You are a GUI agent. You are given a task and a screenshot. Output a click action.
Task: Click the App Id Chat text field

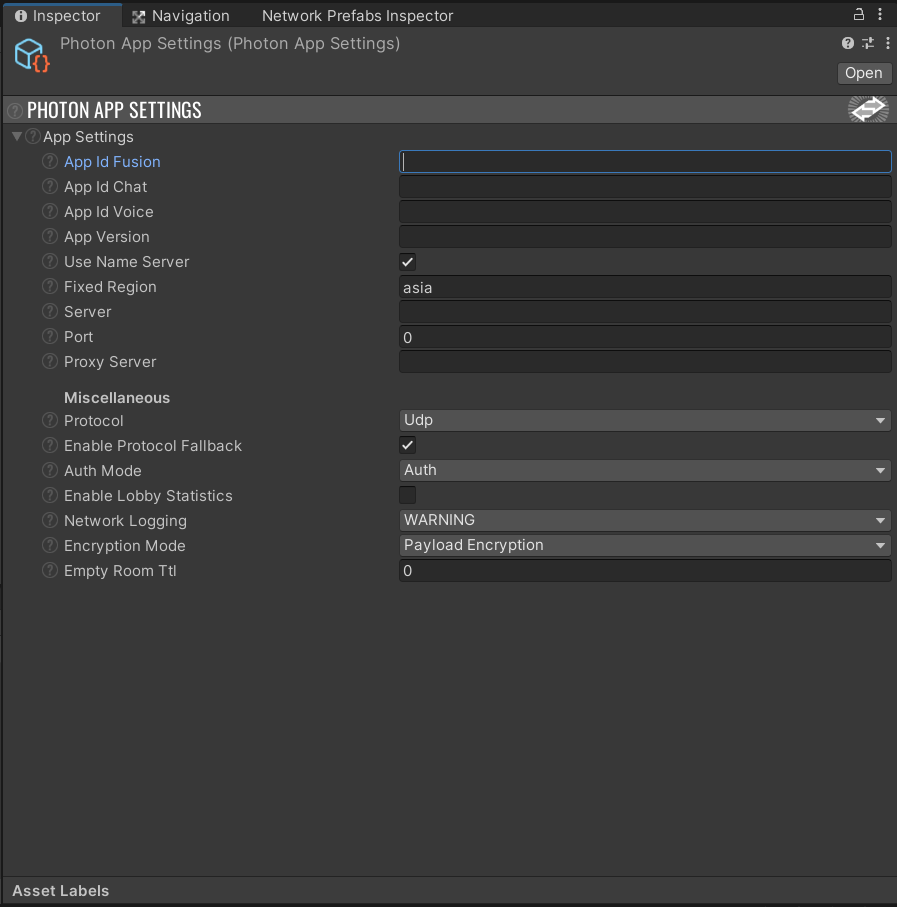(x=645, y=187)
